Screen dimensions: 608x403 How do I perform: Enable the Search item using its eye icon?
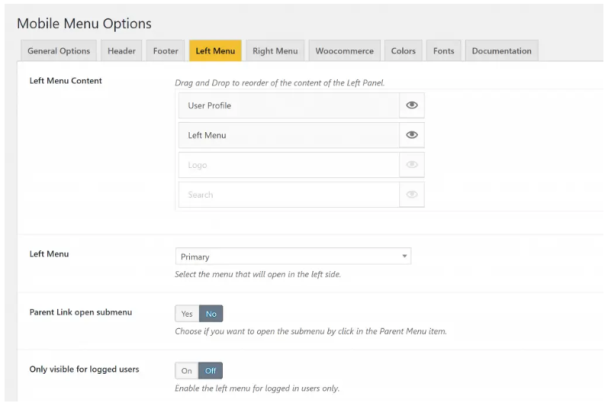point(411,195)
